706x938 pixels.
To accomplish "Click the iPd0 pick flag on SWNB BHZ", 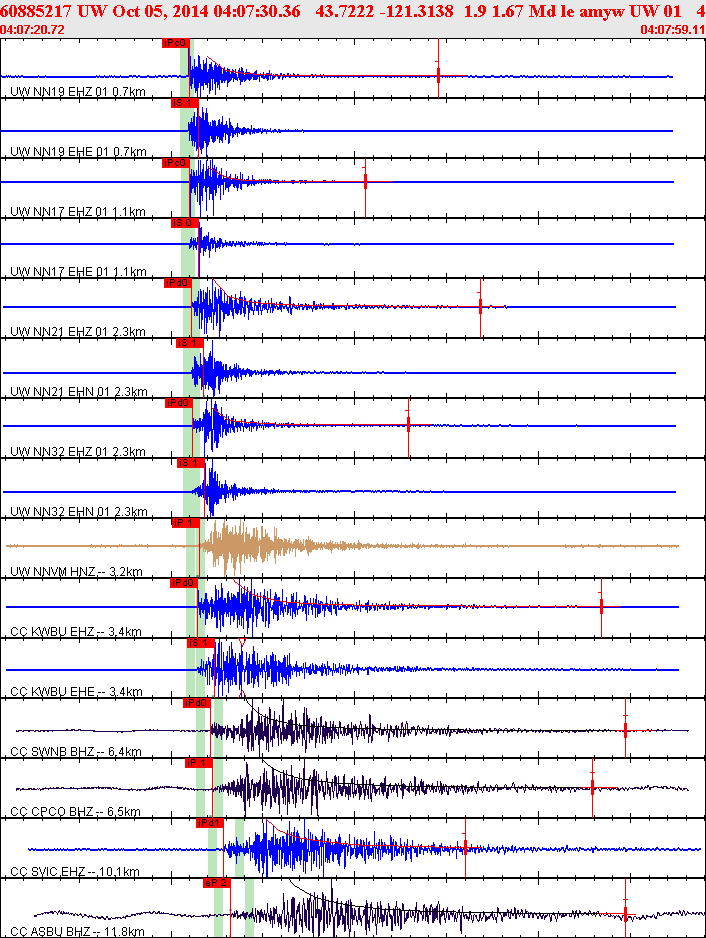I will [x=197, y=702].
